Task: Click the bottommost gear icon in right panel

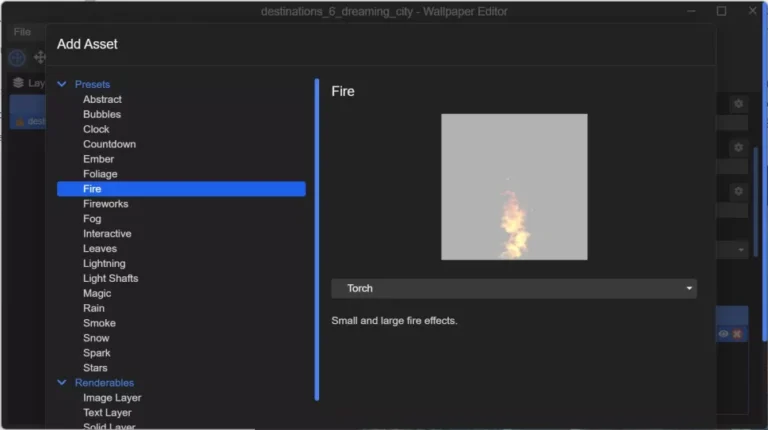Action: click(x=738, y=191)
